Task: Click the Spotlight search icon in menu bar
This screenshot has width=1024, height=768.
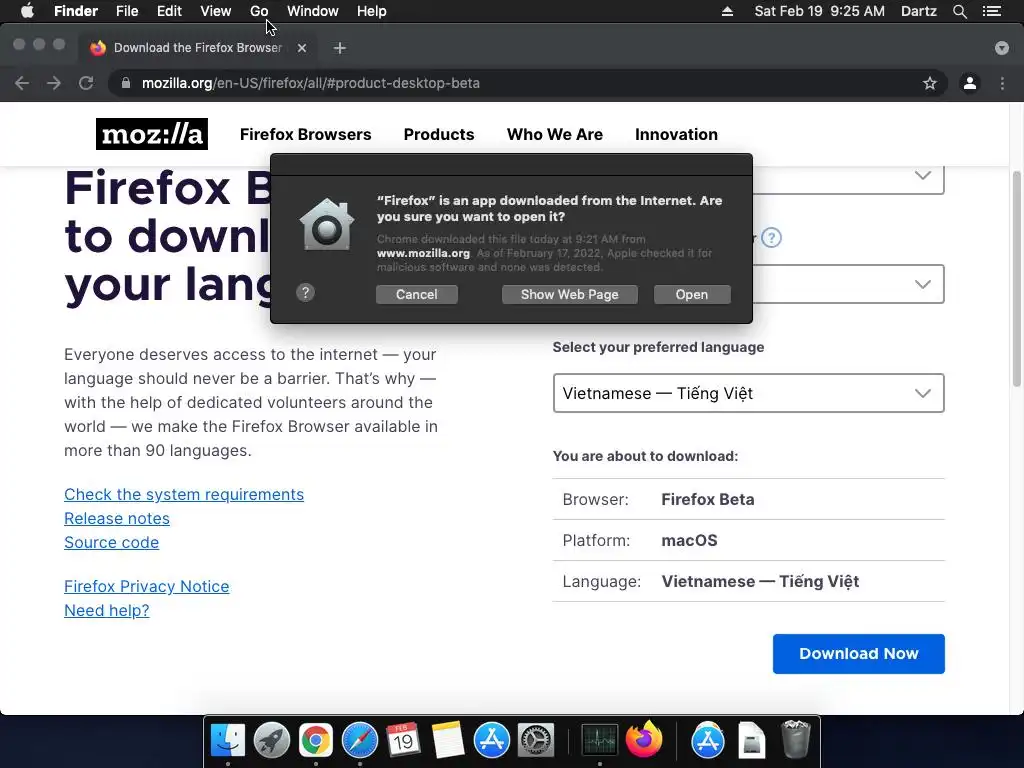Action: click(959, 11)
